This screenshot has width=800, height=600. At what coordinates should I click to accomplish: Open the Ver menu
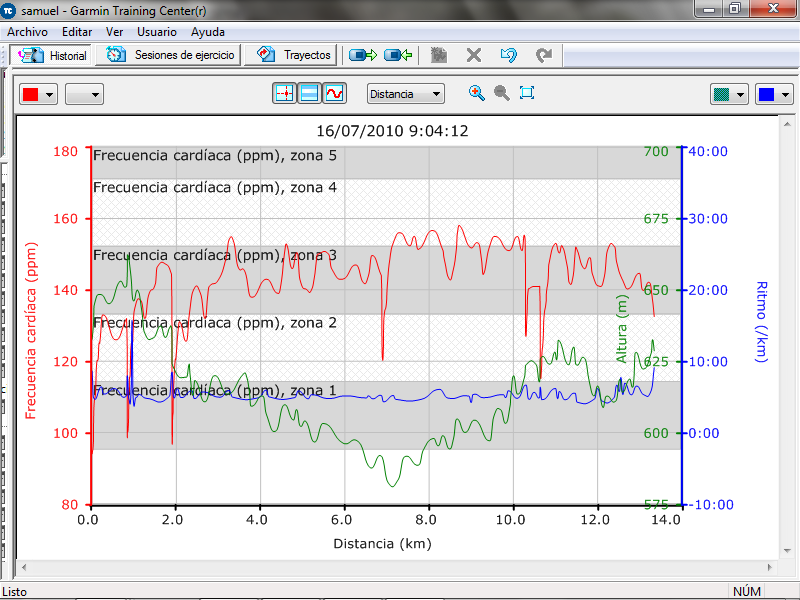tap(114, 32)
